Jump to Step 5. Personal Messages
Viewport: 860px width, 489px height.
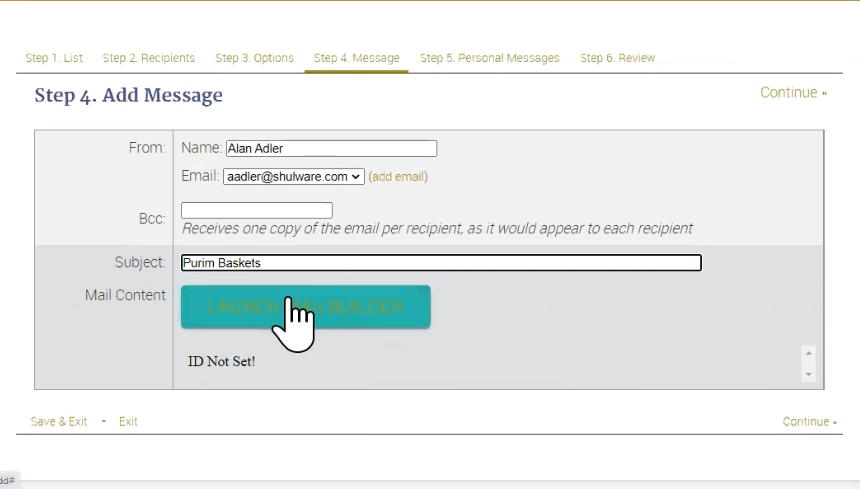[489, 58]
